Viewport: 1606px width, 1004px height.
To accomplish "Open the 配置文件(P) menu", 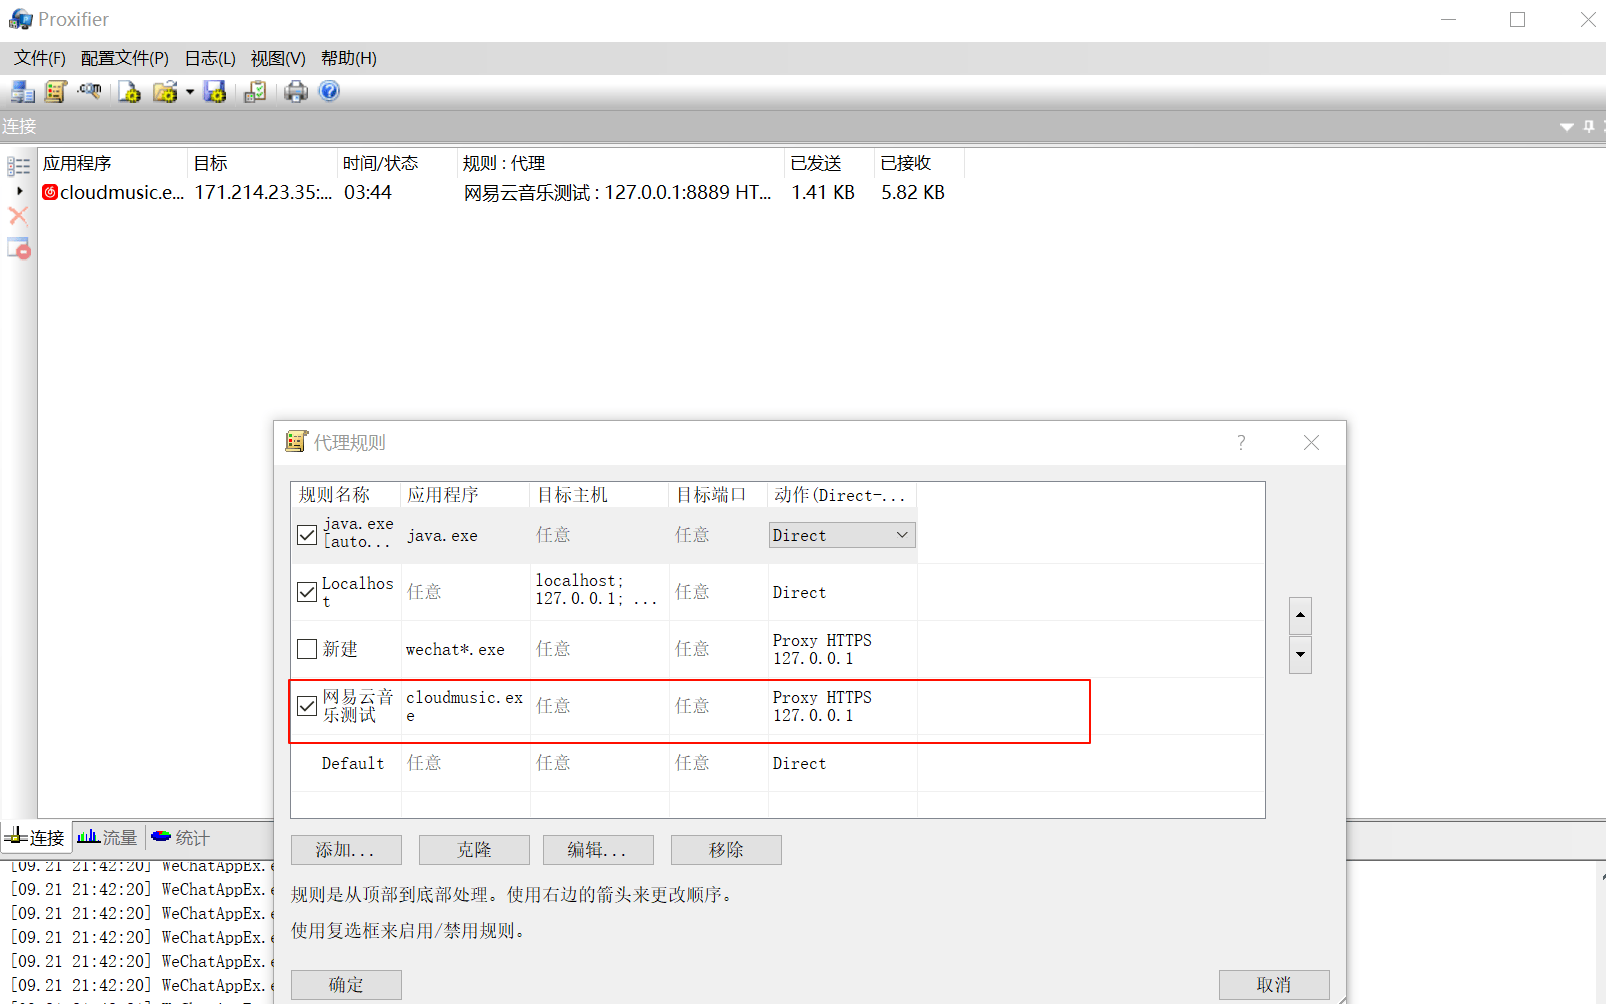I will pos(125,58).
